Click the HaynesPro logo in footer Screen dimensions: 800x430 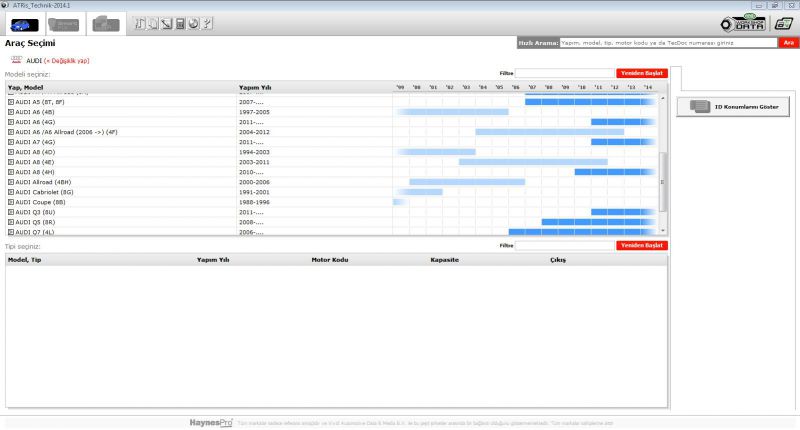coord(211,423)
